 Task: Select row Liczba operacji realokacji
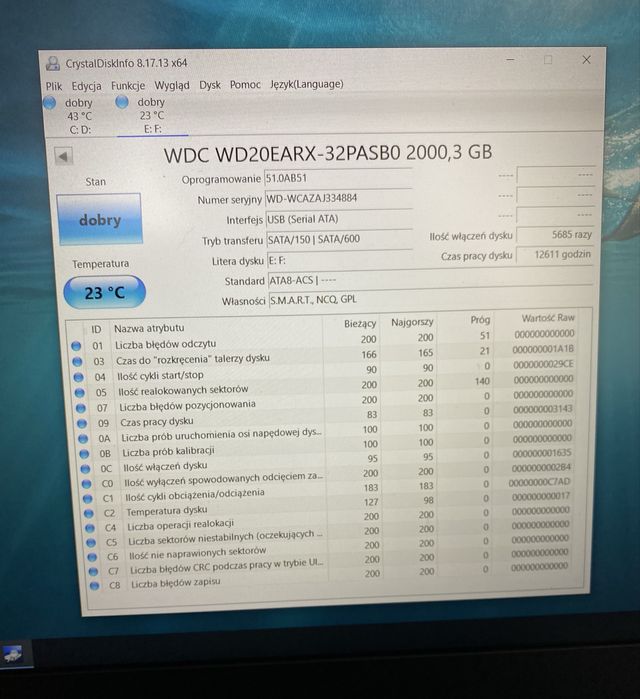point(331,519)
